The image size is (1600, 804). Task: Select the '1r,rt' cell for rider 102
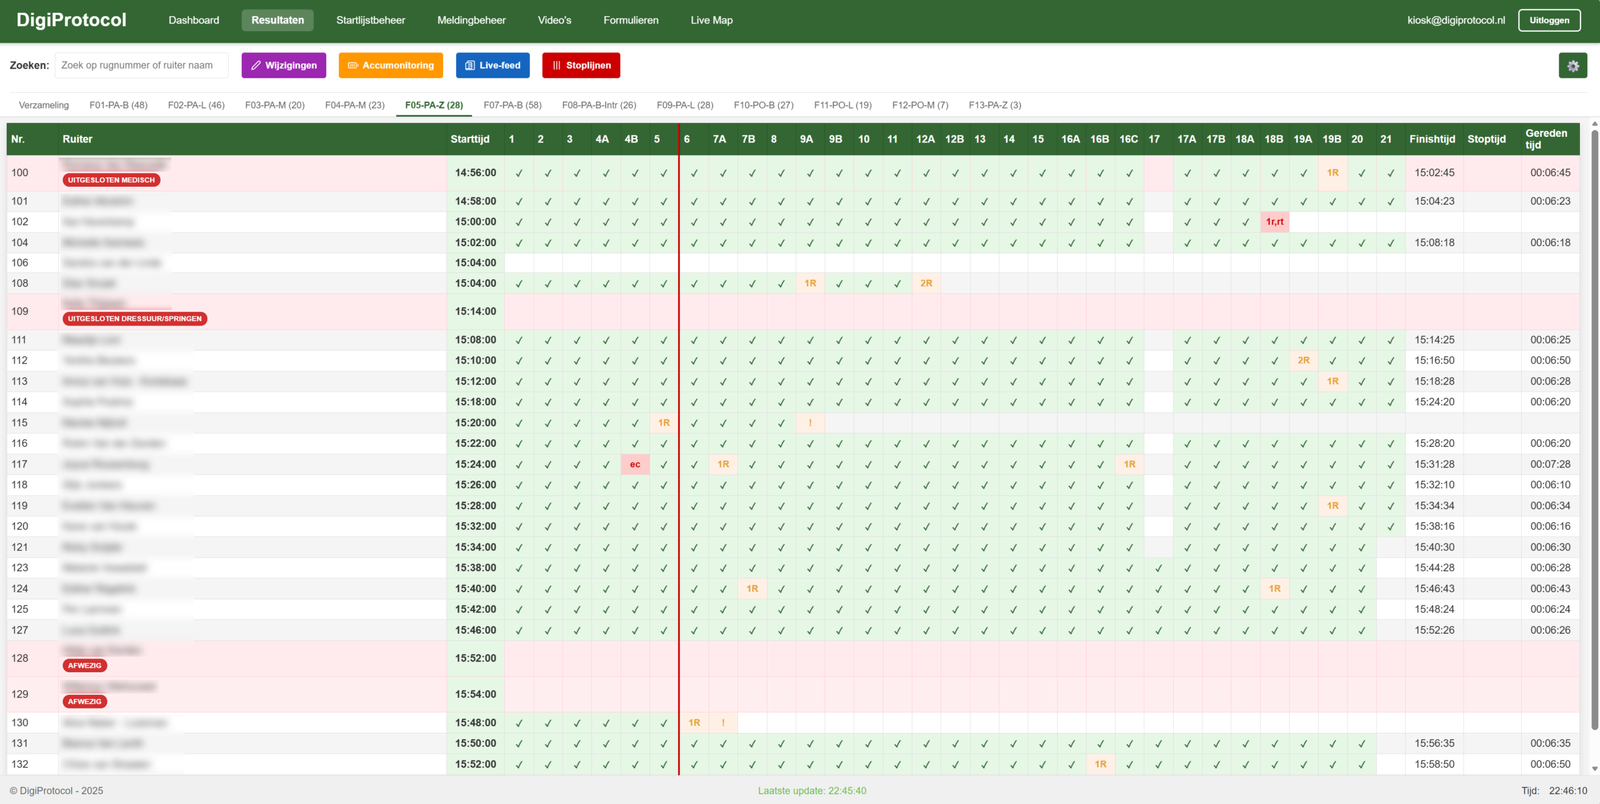pos(1274,222)
